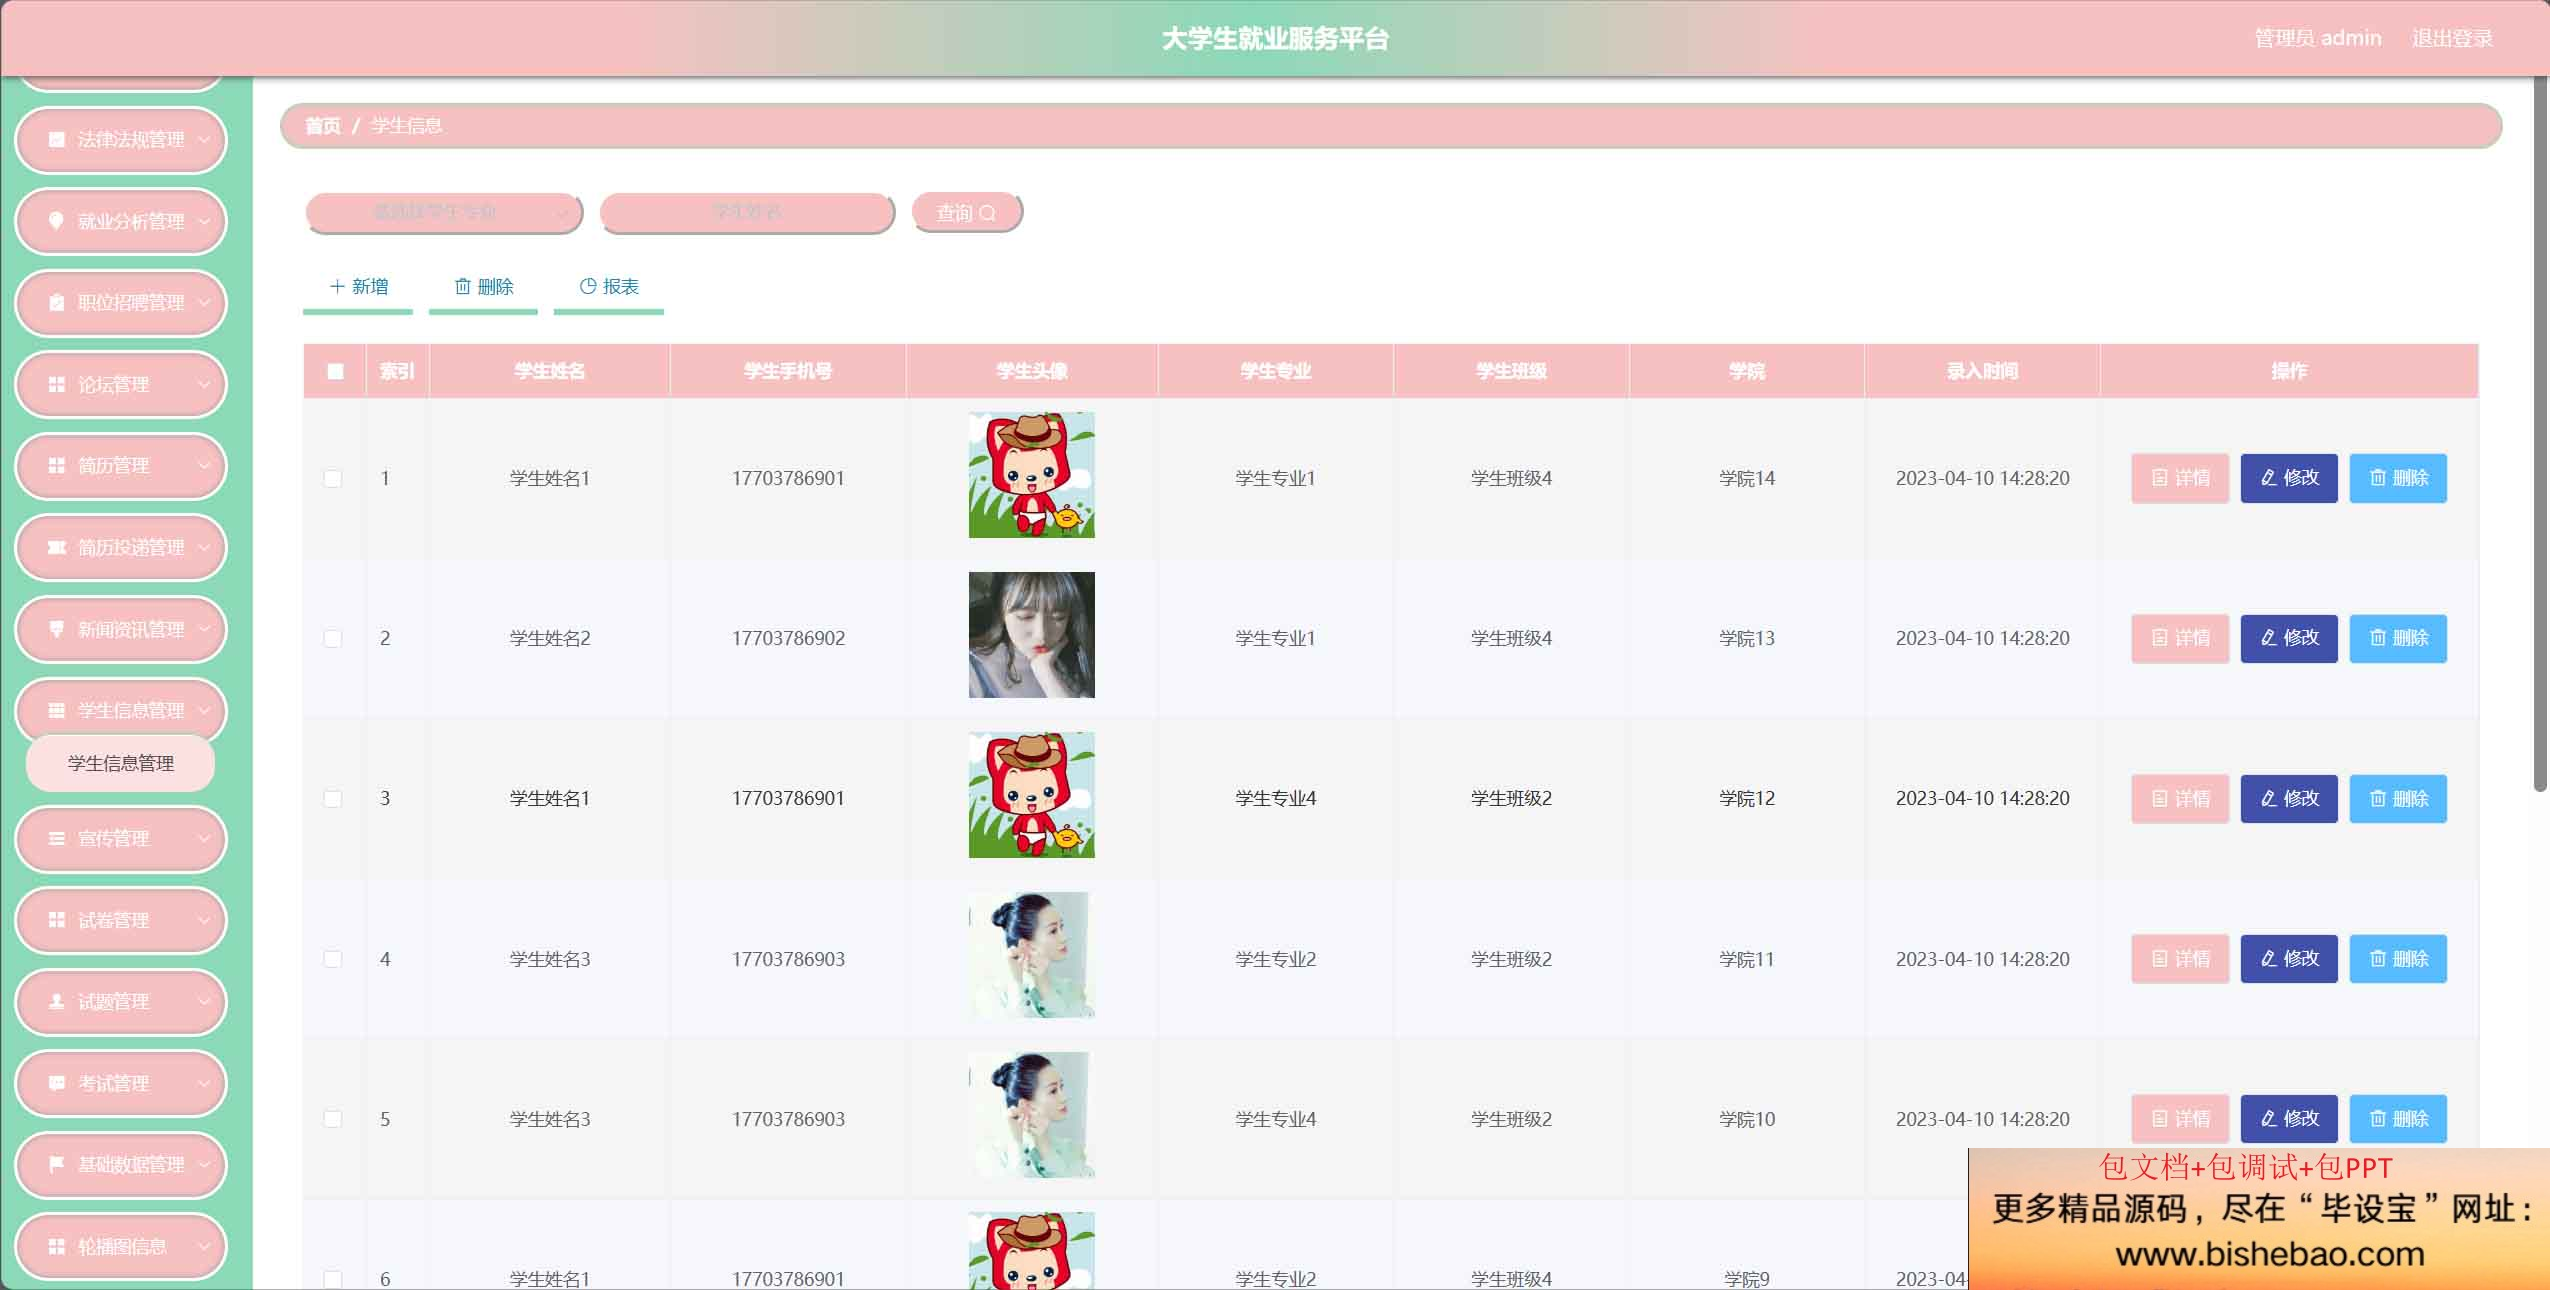
Task: Click the flag icon beside 基础数据管理
Action: [57, 1164]
